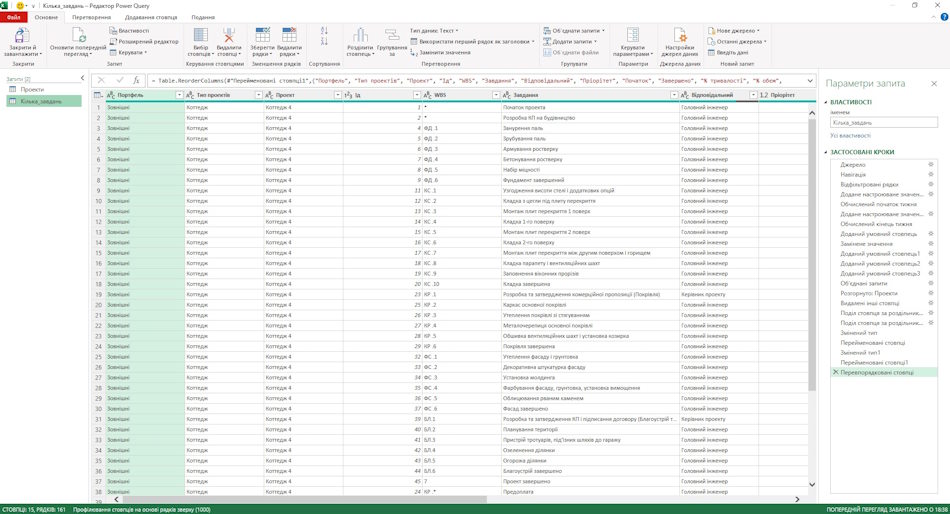Click the Групування за icon
Viewport: 950px width, 514px height.
click(x=392, y=35)
